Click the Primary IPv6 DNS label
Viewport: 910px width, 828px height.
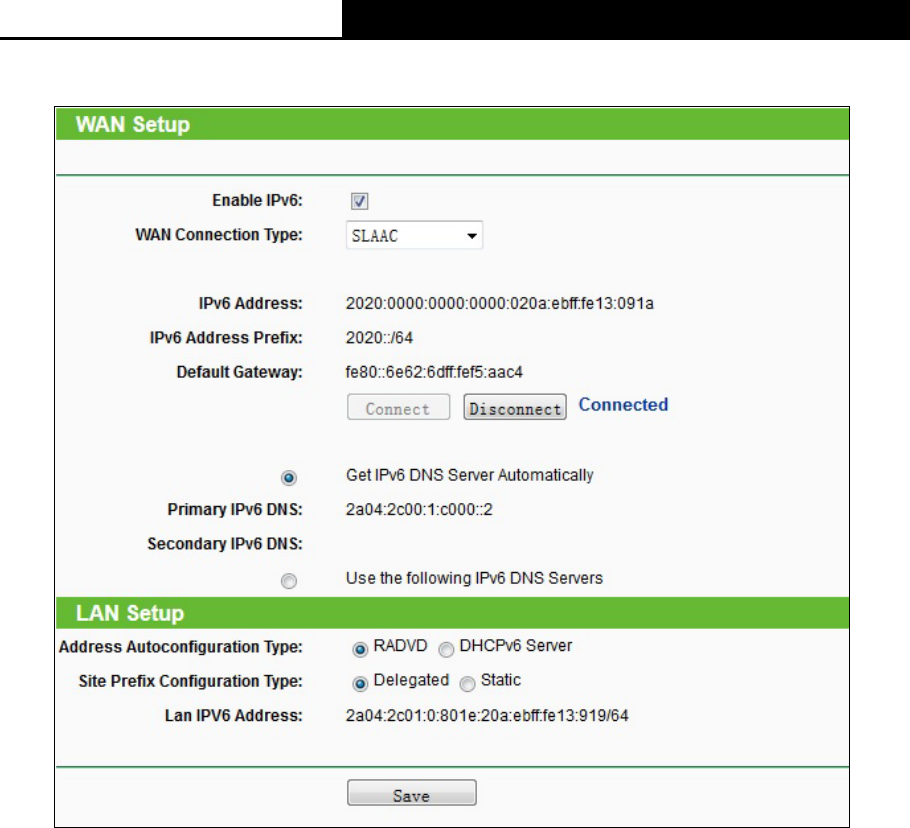tap(235, 509)
